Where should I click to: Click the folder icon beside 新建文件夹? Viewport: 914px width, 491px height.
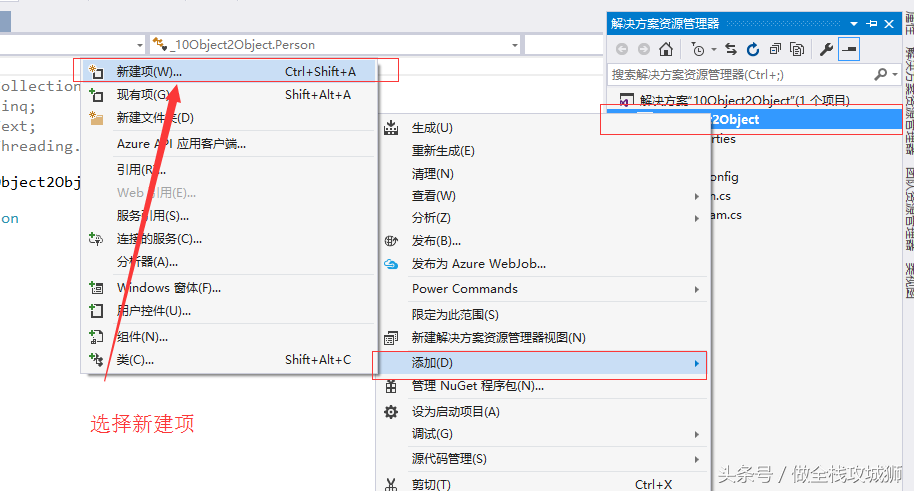96,118
